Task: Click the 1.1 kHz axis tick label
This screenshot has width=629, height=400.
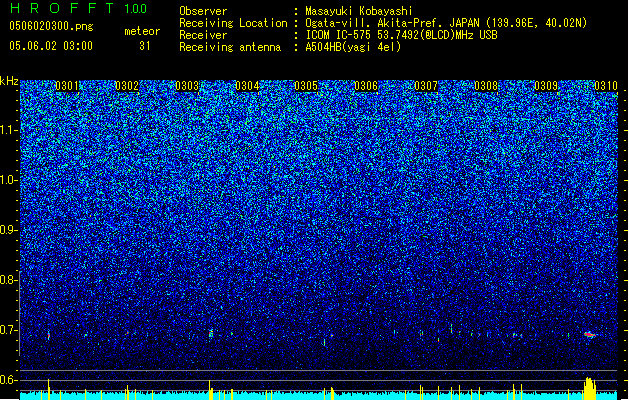Action: [x=8, y=130]
